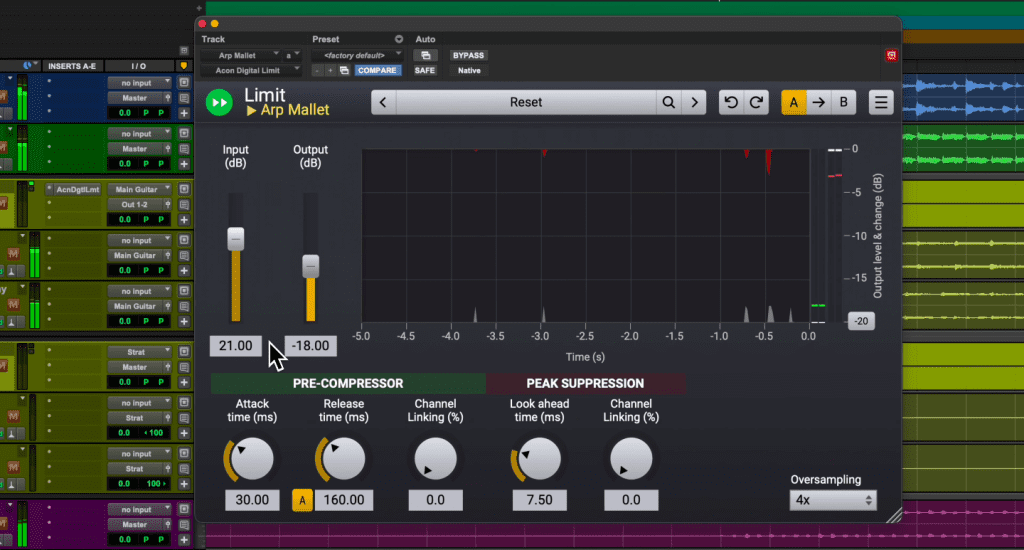The height and width of the screenshot is (550, 1024).
Task: Click the yellow shield icon above I/O column
Action: coord(184,66)
